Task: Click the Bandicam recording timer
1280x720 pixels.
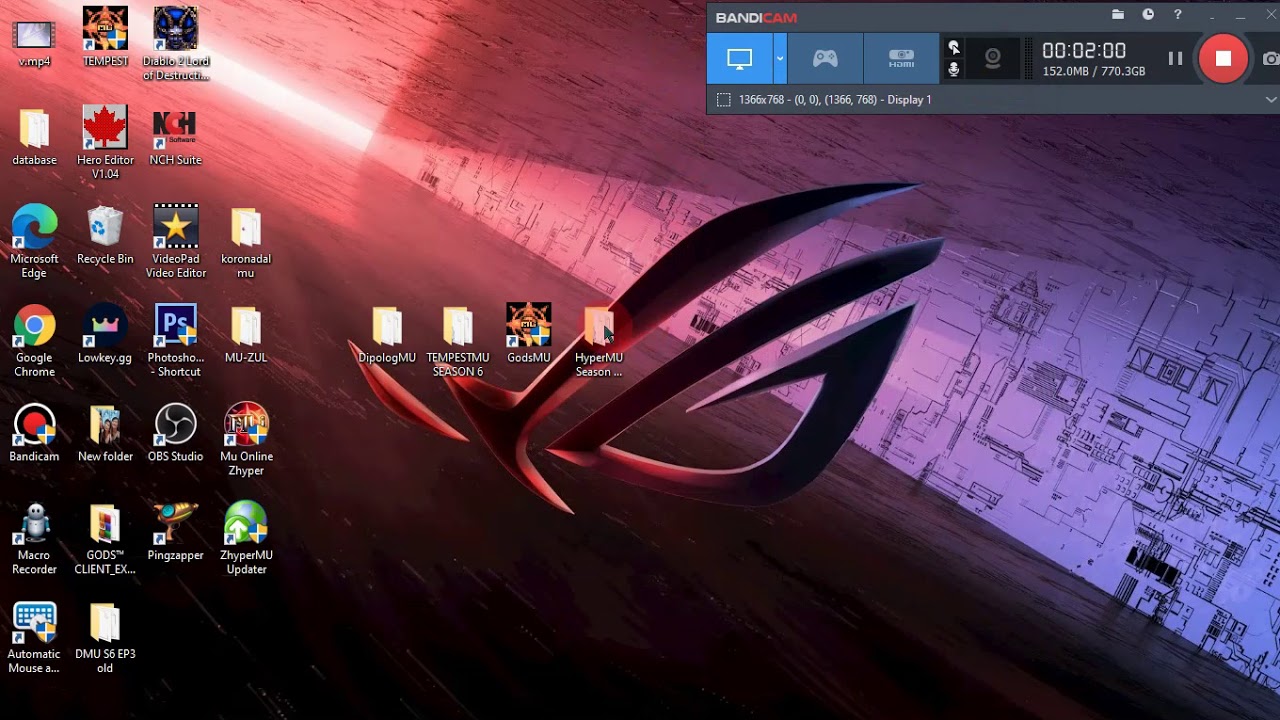Action: [x=1084, y=51]
